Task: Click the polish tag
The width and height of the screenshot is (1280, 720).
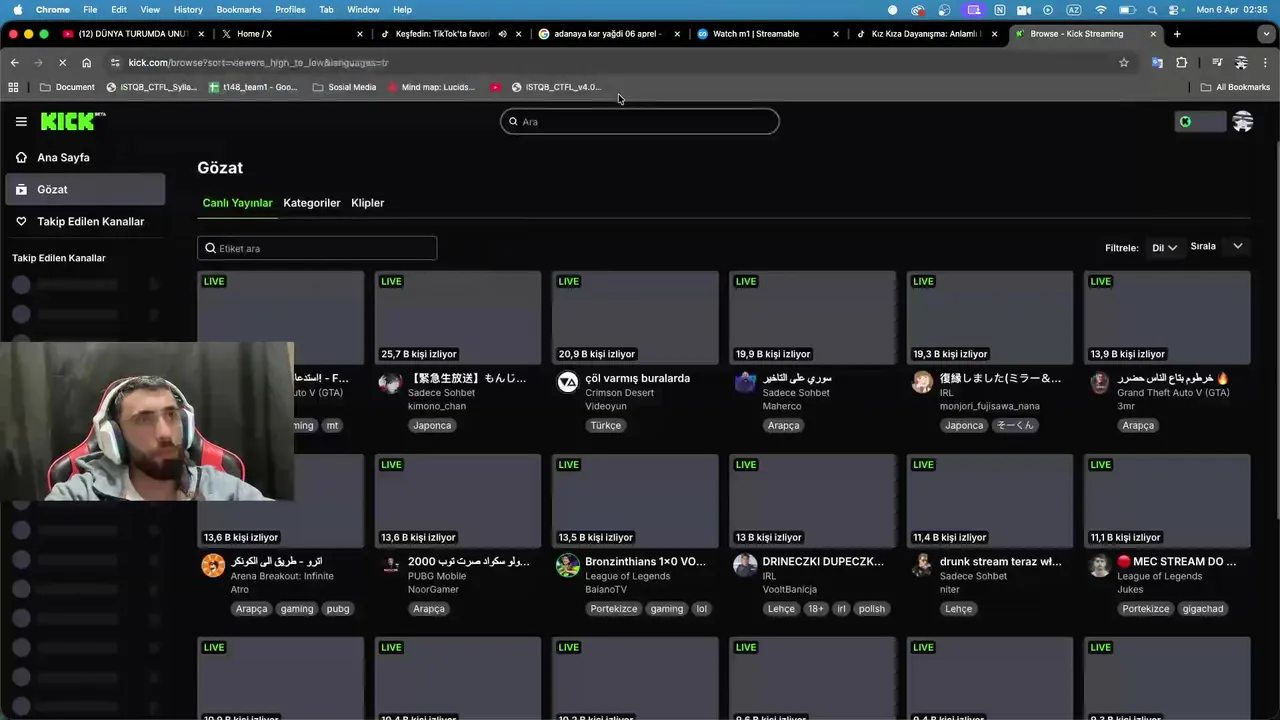Action: [x=872, y=609]
